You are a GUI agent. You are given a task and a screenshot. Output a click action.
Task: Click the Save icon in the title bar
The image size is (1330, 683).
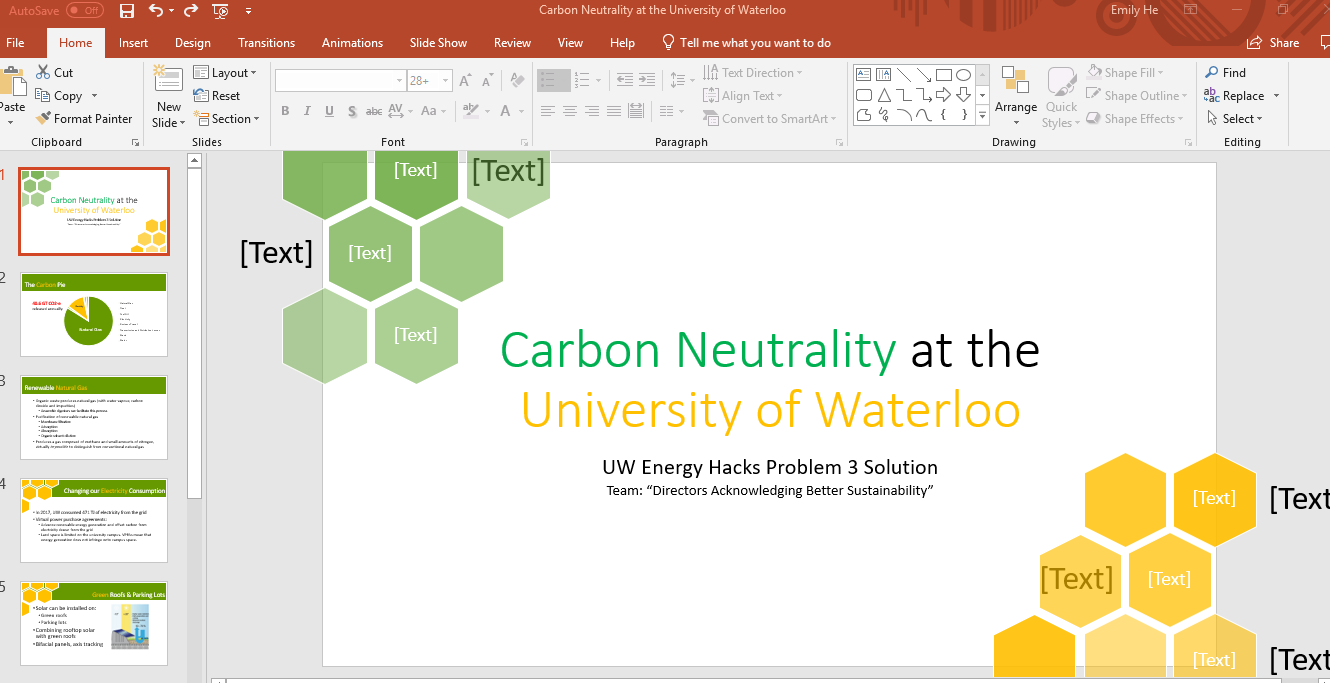[x=127, y=11]
